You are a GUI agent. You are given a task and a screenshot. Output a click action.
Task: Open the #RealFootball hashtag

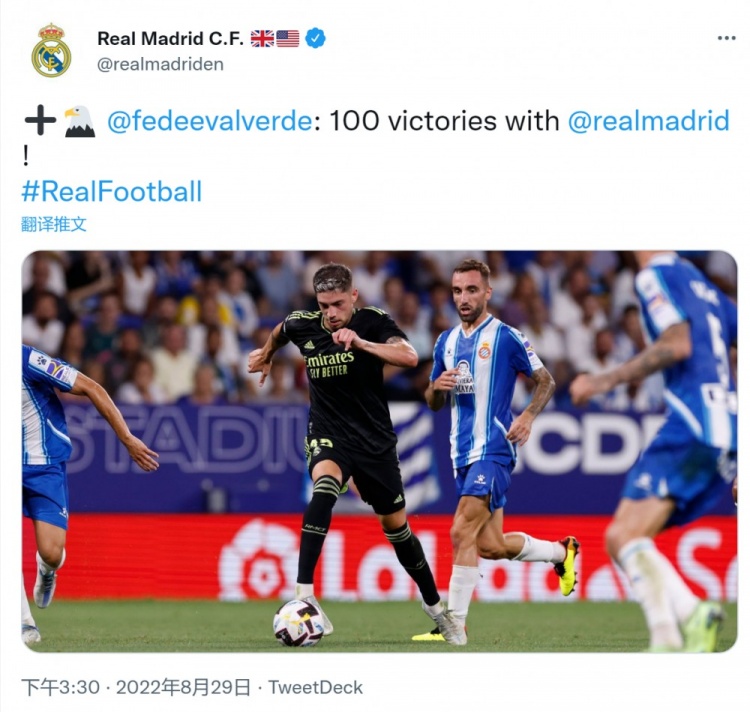pyautogui.click(x=112, y=191)
